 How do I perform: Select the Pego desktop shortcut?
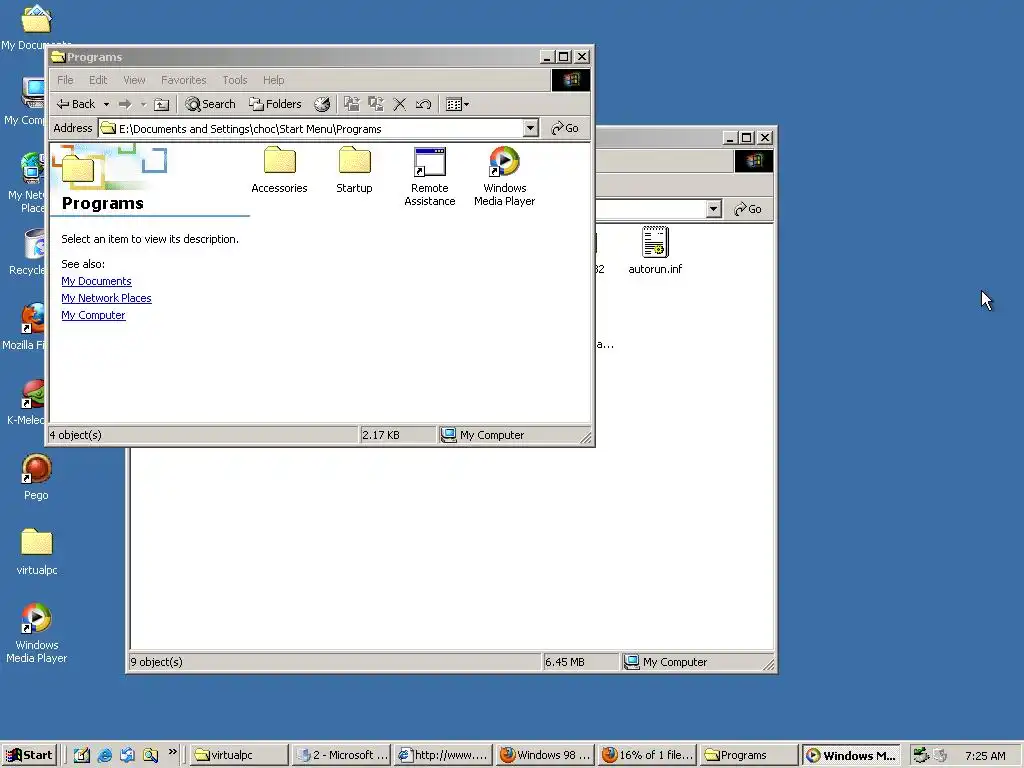pos(36,477)
